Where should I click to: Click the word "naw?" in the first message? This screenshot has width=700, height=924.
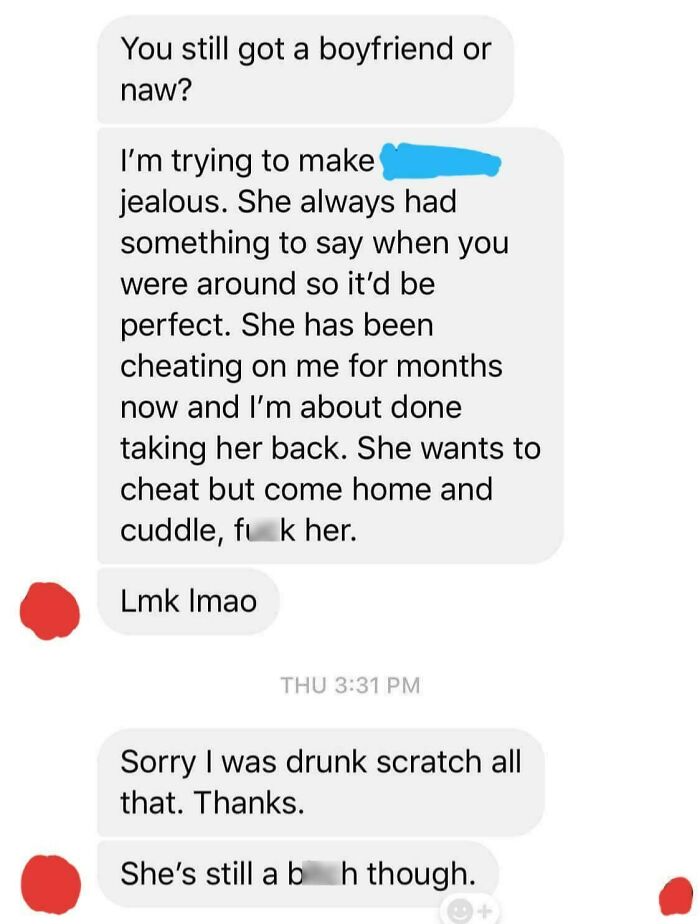point(156,91)
